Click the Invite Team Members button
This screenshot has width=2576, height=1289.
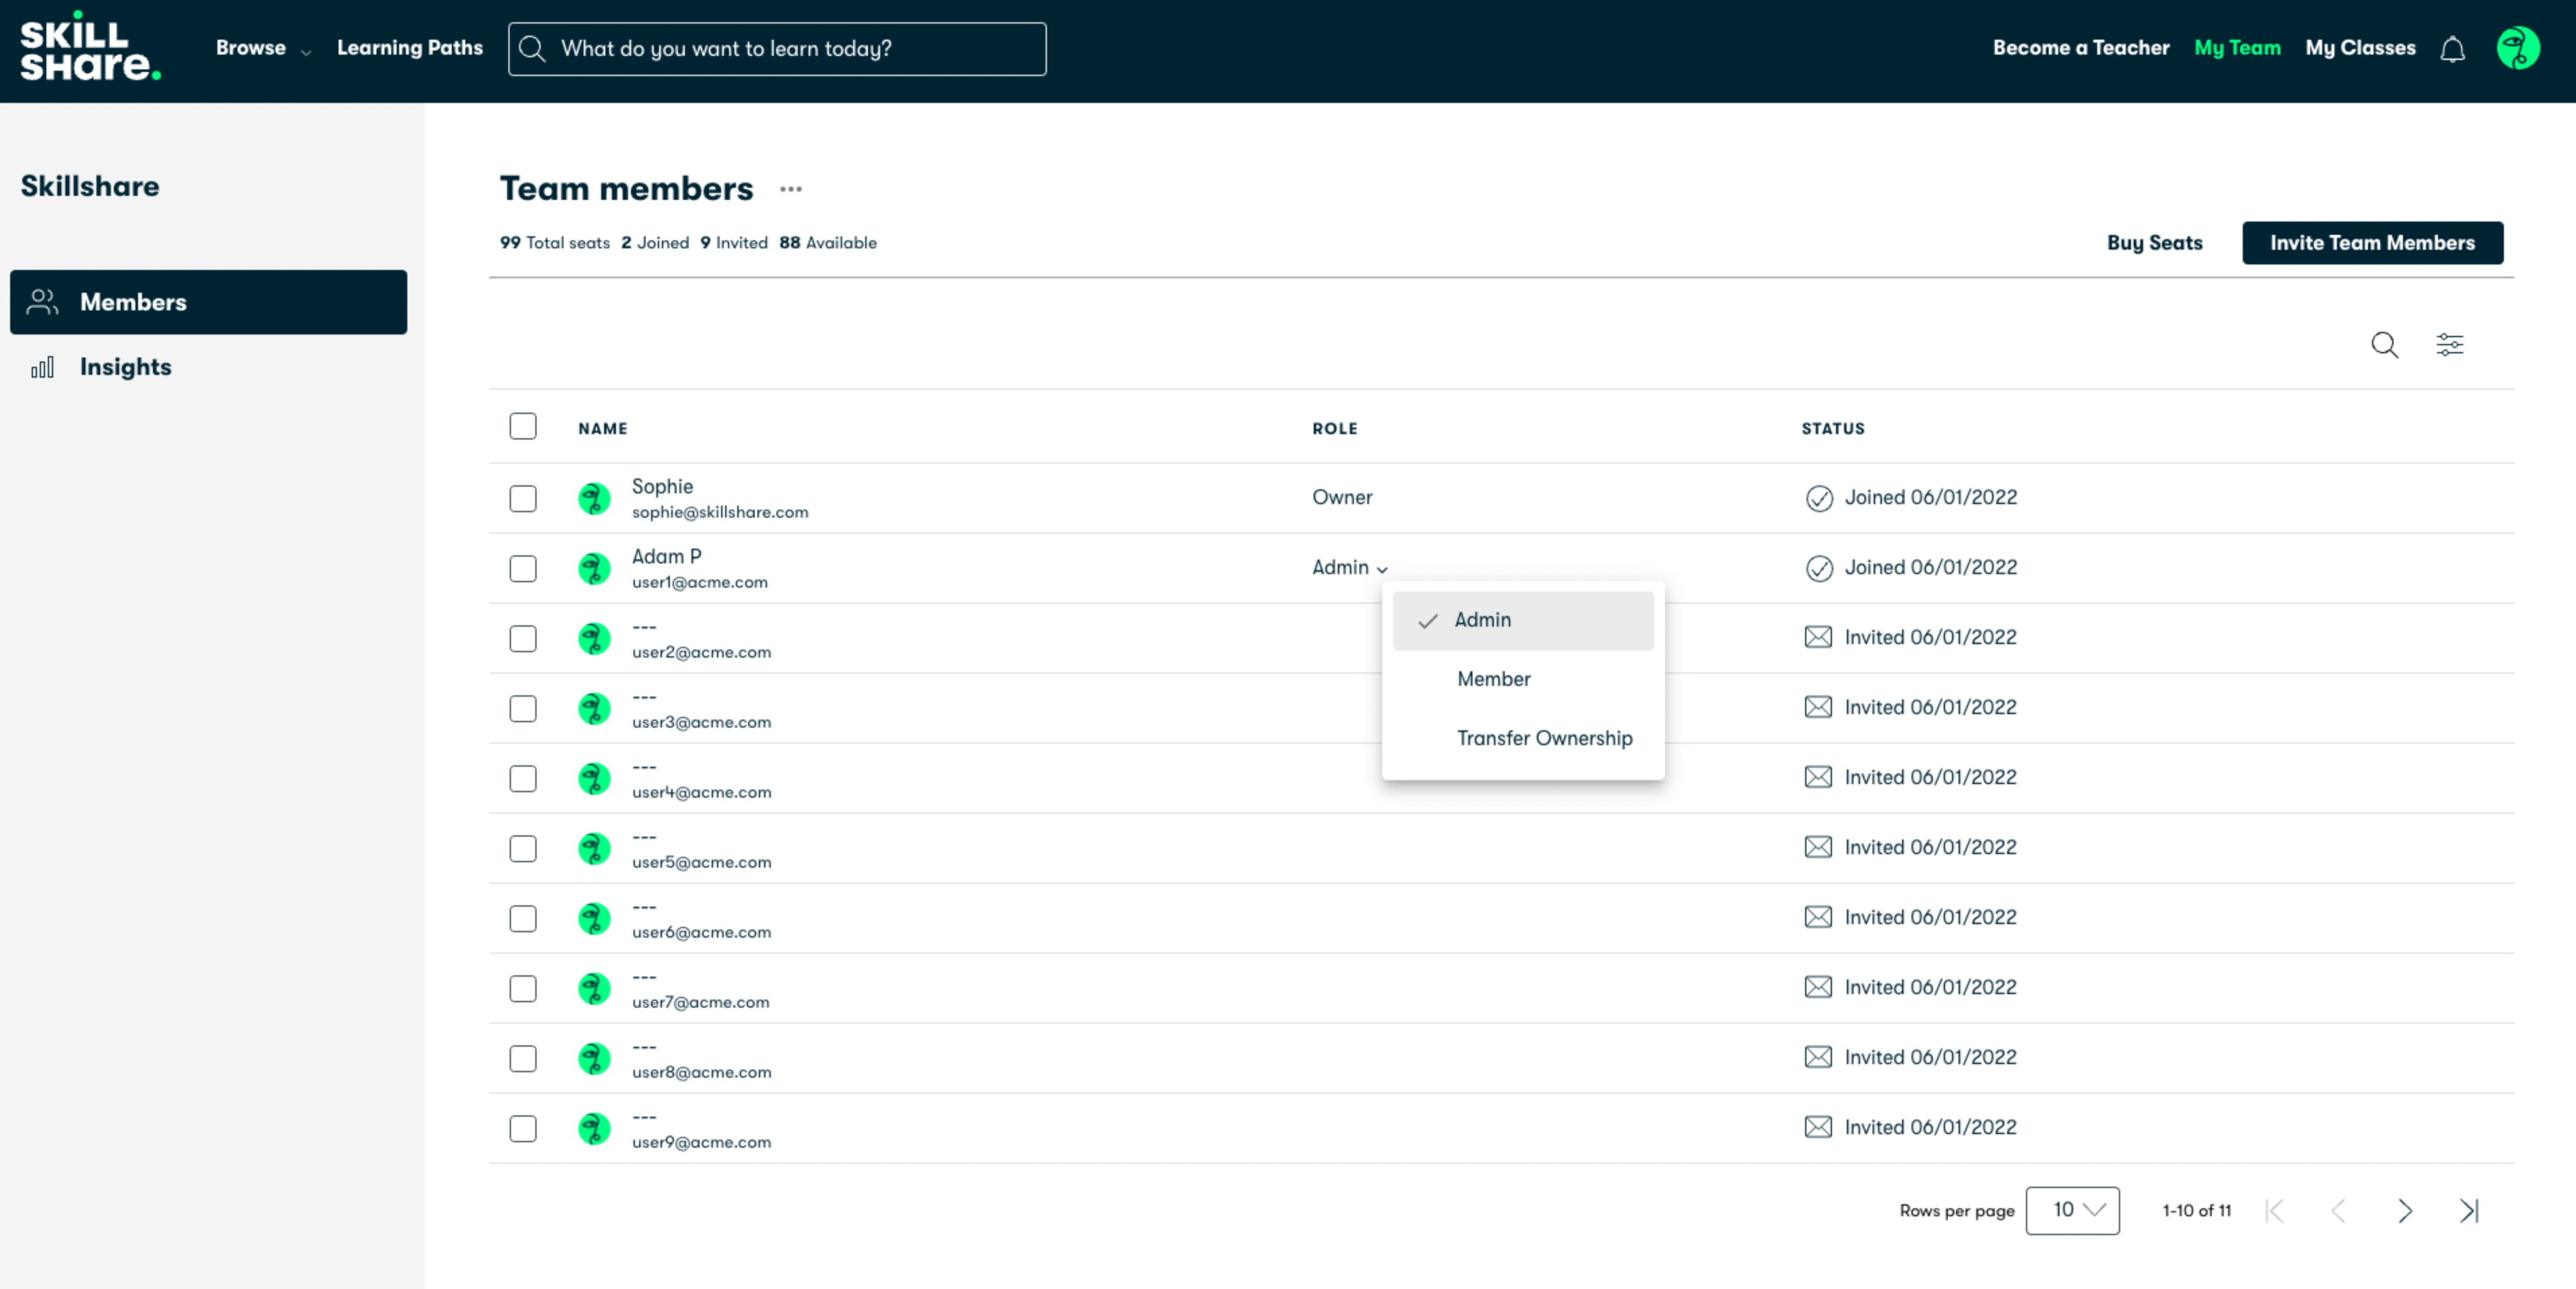[2372, 242]
